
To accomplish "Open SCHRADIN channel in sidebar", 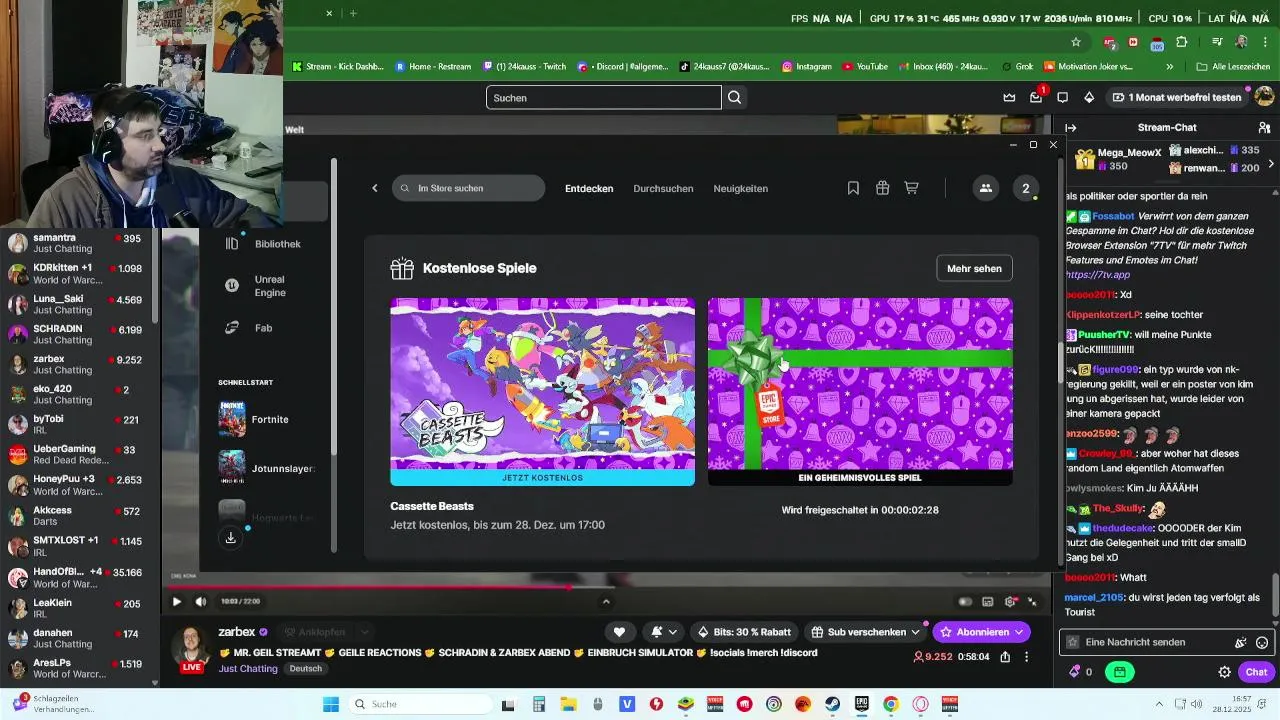I will tap(76, 334).
